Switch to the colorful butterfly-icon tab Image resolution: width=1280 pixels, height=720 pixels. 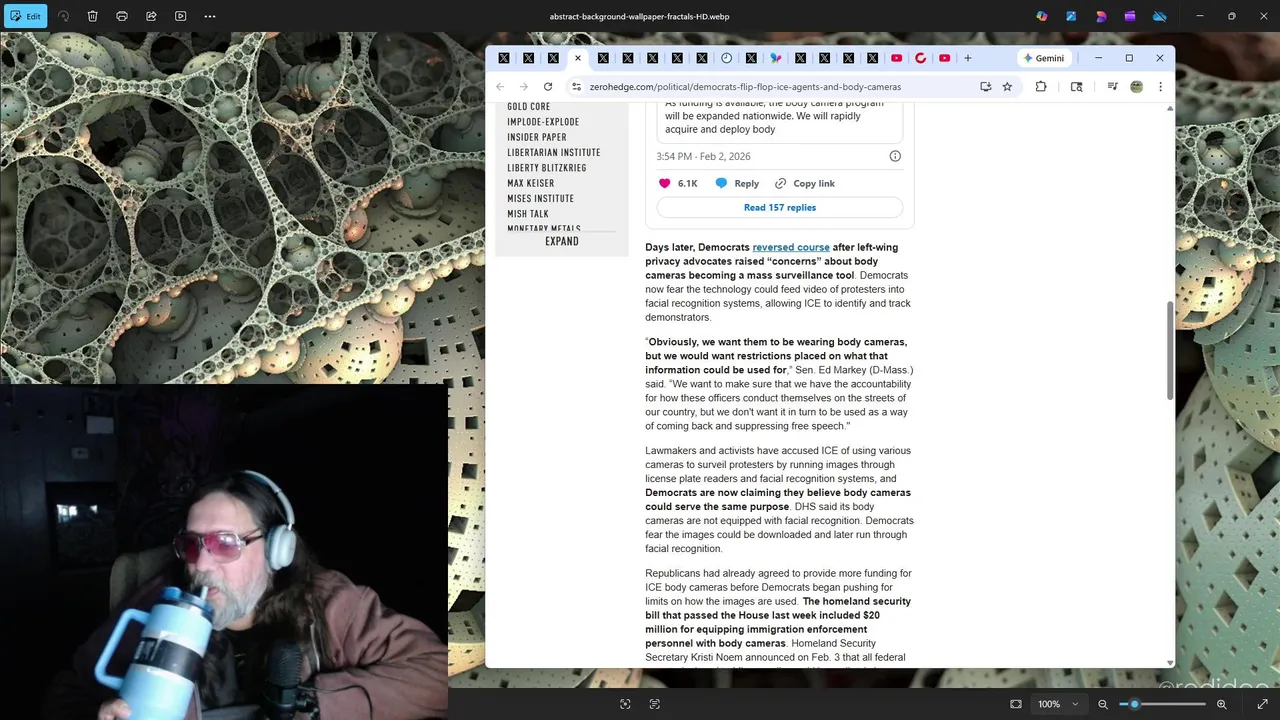point(775,58)
